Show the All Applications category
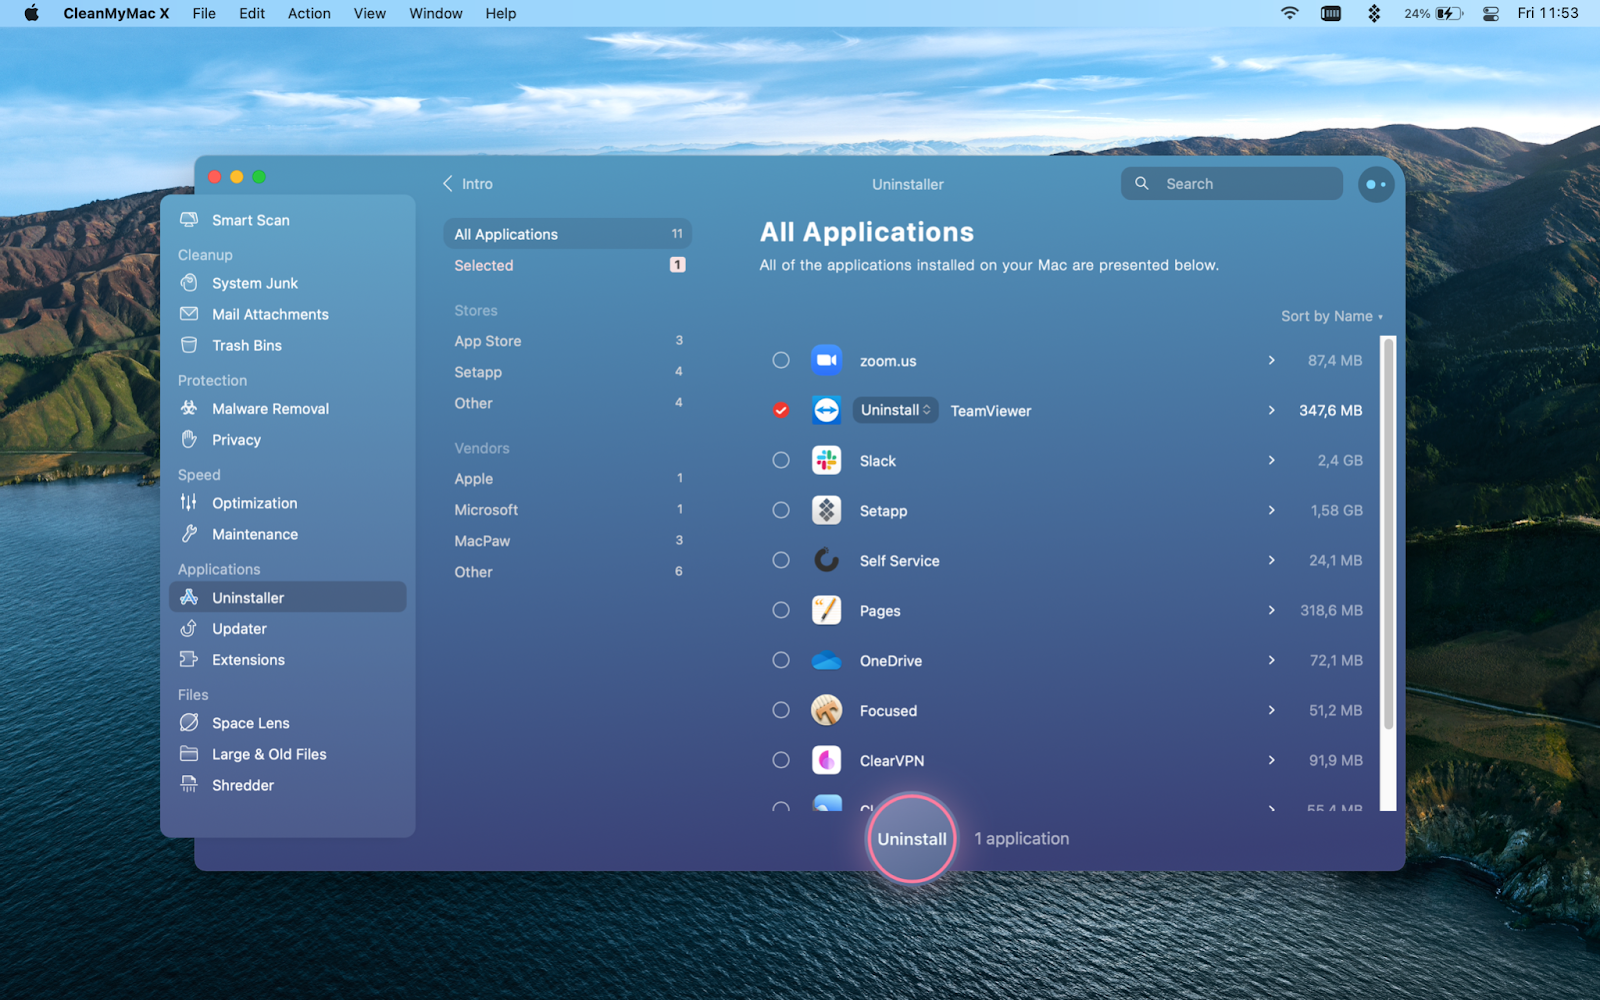Image resolution: width=1600 pixels, height=1000 pixels. point(568,234)
